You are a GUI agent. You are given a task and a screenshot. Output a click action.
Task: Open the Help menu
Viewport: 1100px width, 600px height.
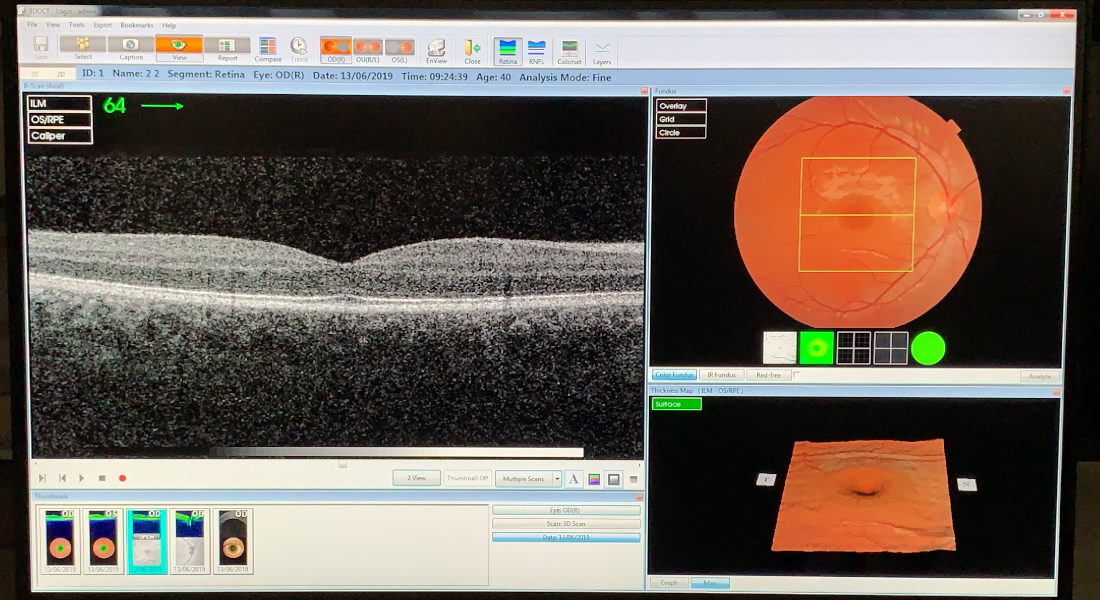point(169,25)
